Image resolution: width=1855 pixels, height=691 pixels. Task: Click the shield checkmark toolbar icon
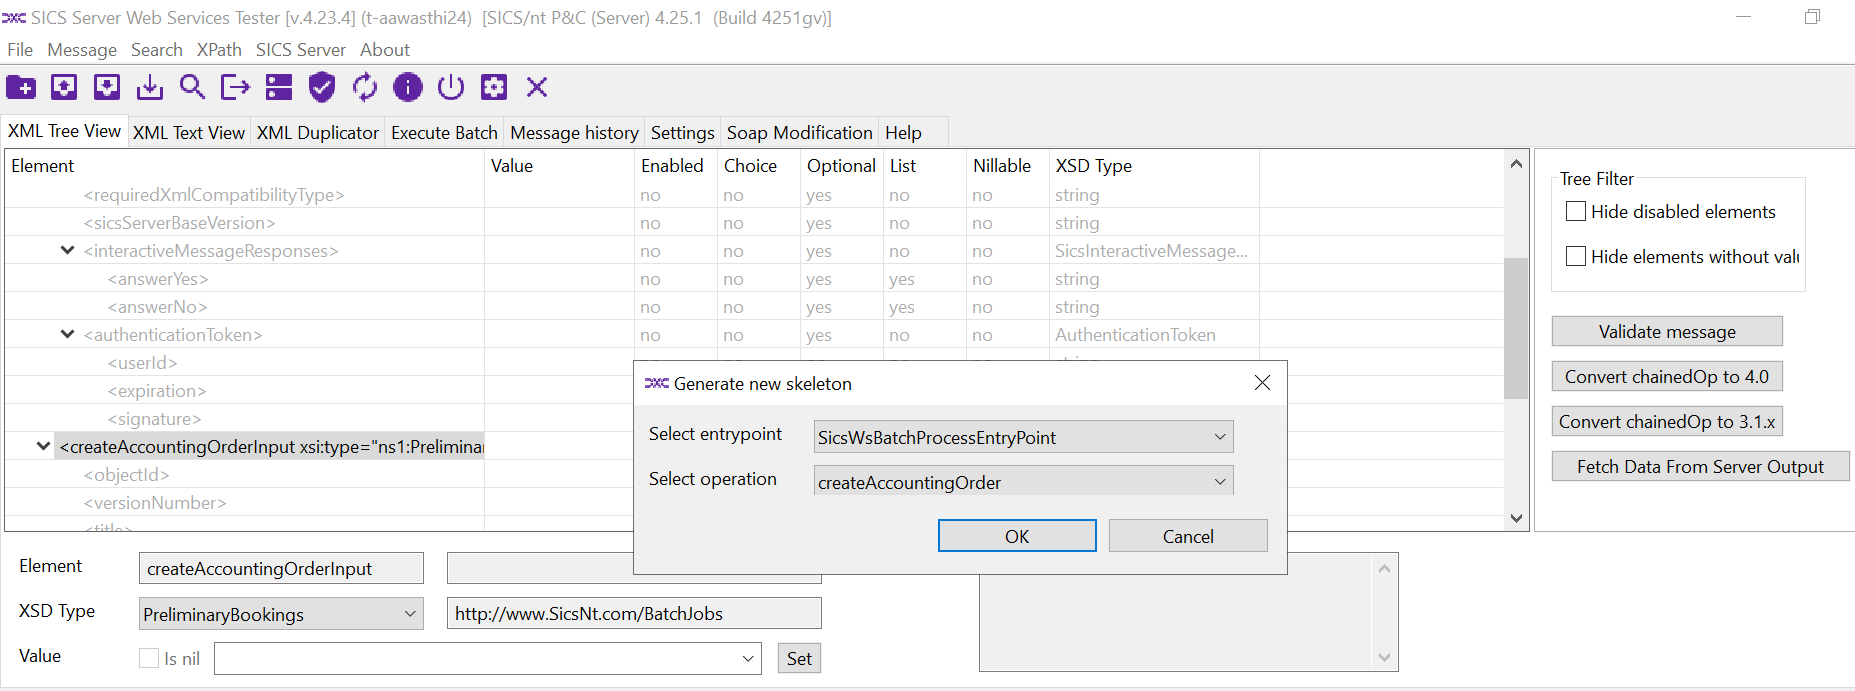[x=321, y=88]
